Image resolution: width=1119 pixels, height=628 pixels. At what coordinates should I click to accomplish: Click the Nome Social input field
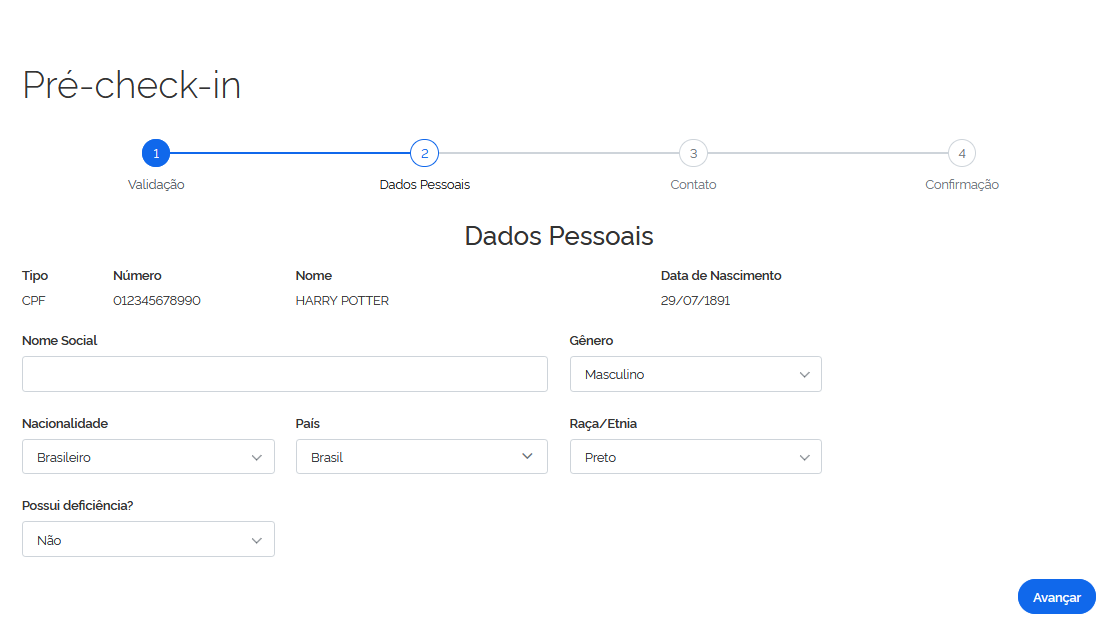(285, 374)
